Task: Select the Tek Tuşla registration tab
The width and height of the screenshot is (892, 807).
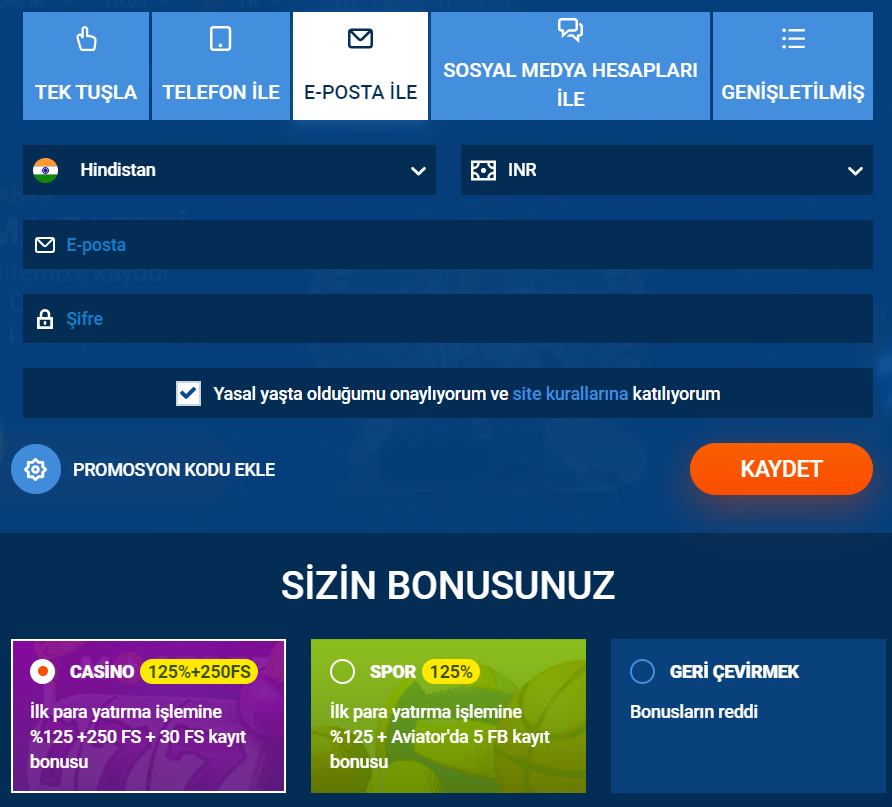Action: pyautogui.click(x=86, y=66)
